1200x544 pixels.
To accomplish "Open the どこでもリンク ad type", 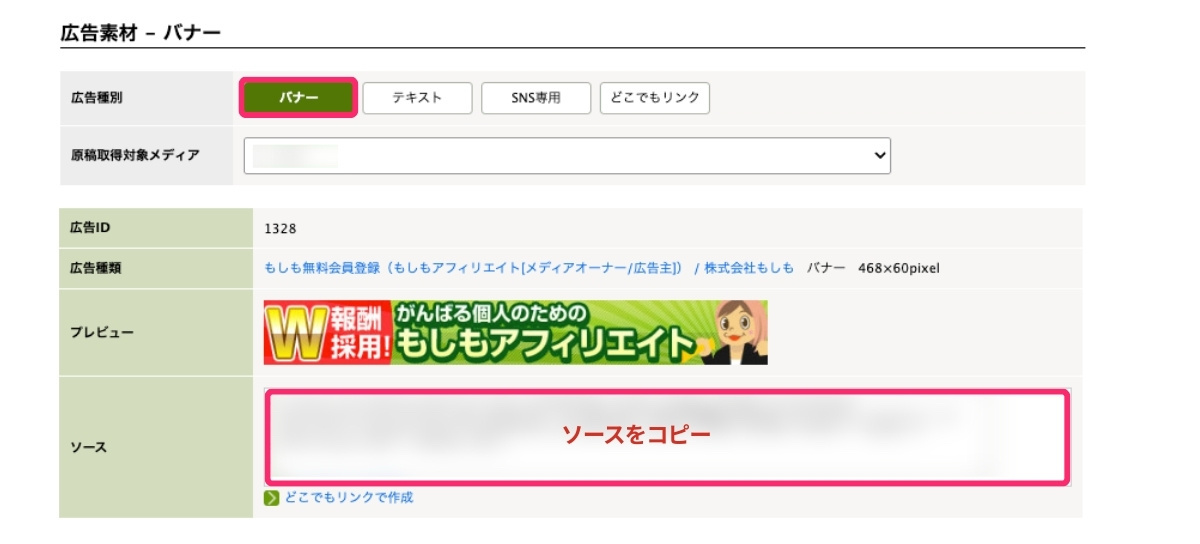I will point(655,98).
